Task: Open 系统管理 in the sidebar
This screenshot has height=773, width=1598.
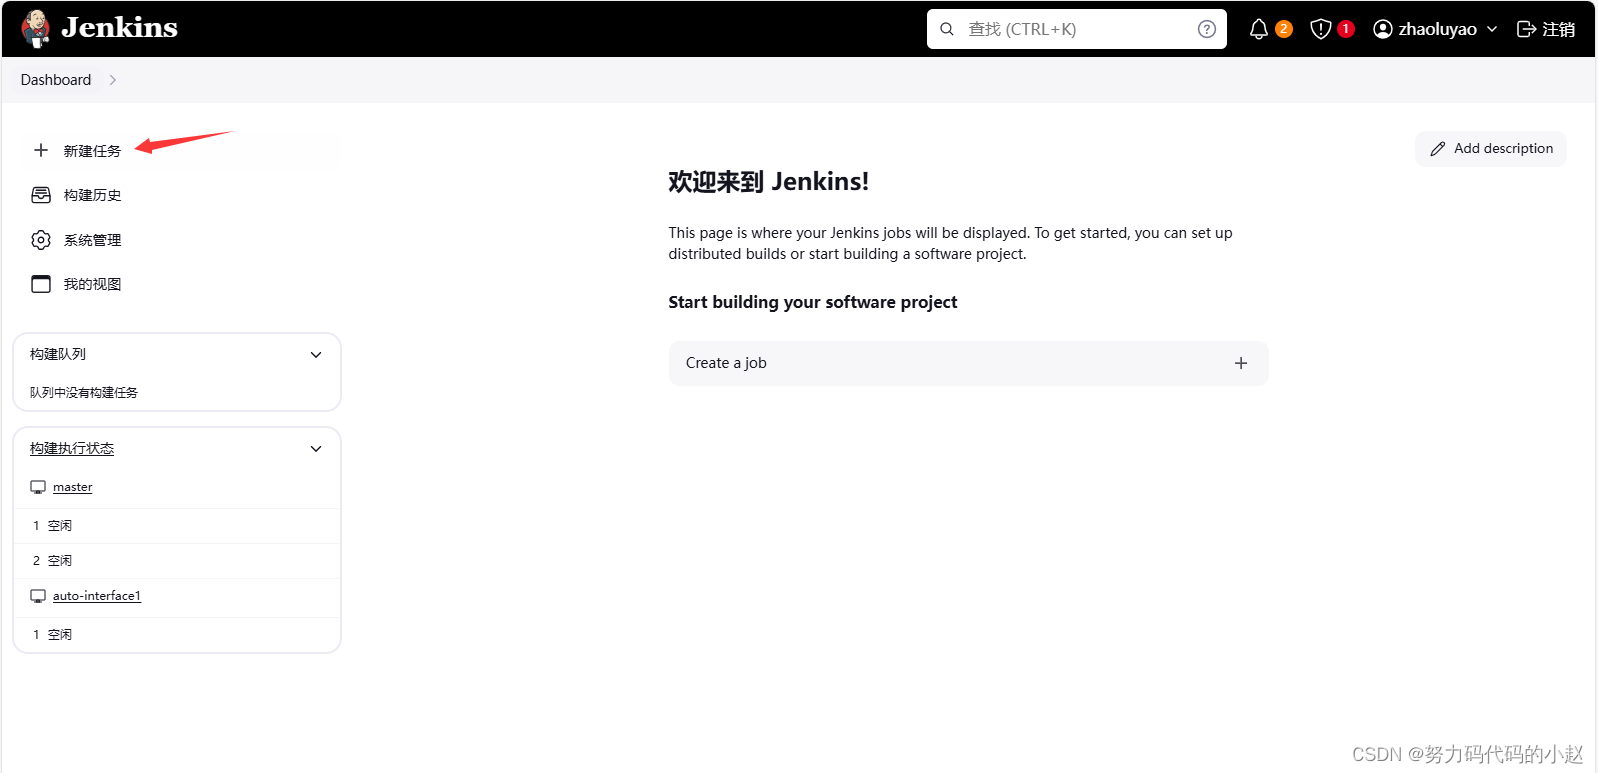Action: pyautogui.click(x=92, y=240)
